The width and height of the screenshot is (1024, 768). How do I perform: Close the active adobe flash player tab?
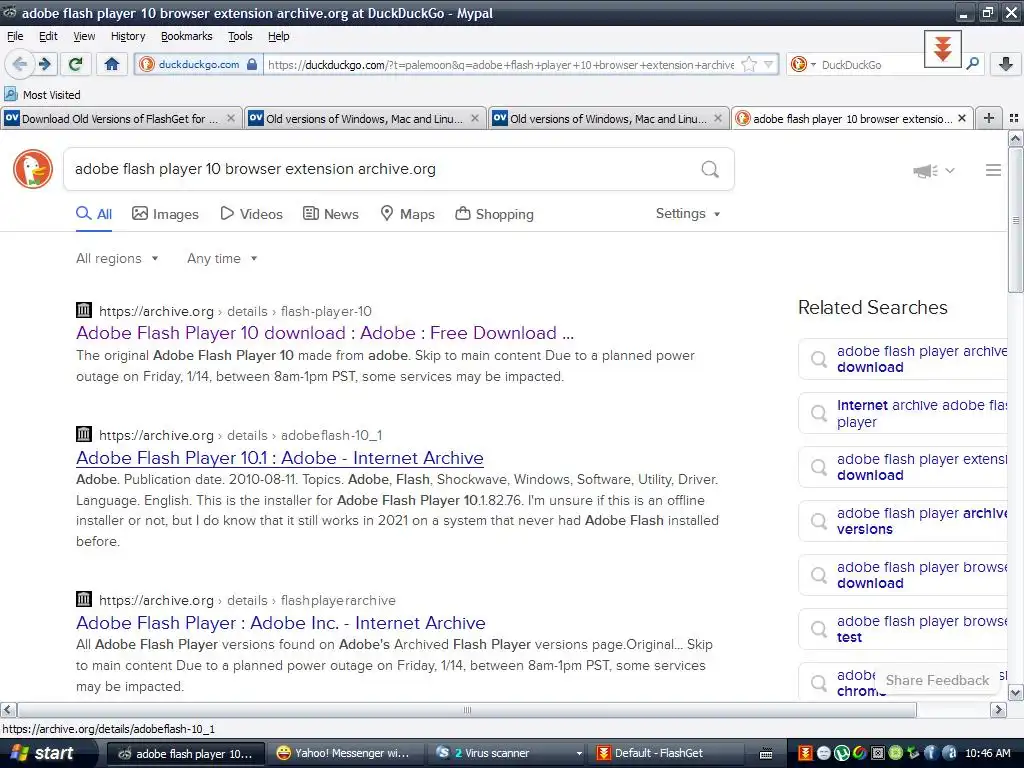coord(961,118)
